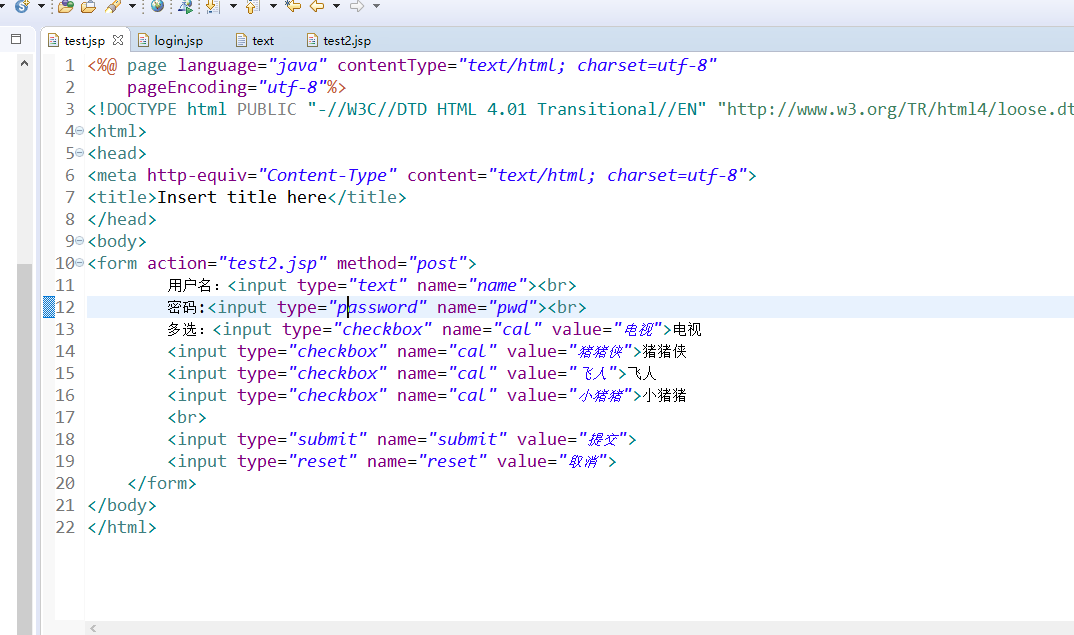
Task: Click line number 22 in gutter
Action: [65, 527]
